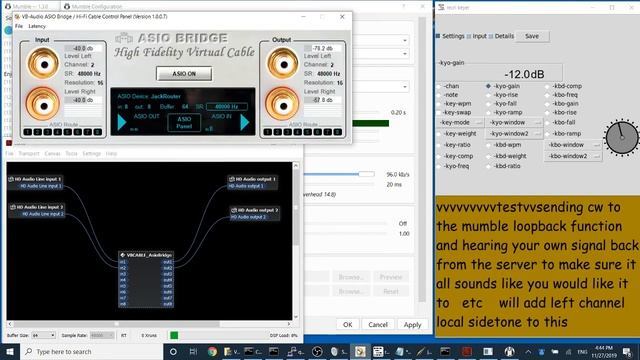
Task: Select Input ASIO Route channel 4
Action: [x=58, y=132]
